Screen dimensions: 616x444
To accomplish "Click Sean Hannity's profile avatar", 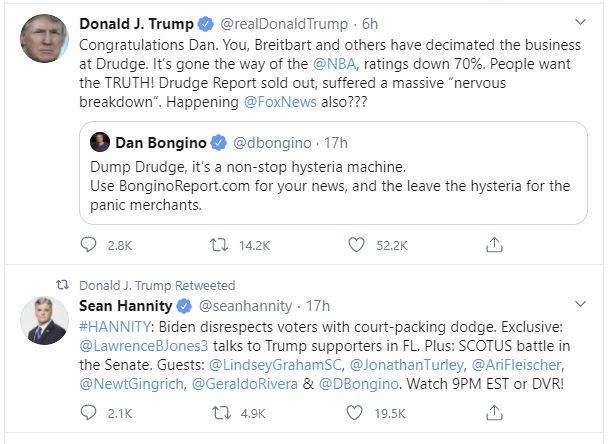I will (44, 321).
